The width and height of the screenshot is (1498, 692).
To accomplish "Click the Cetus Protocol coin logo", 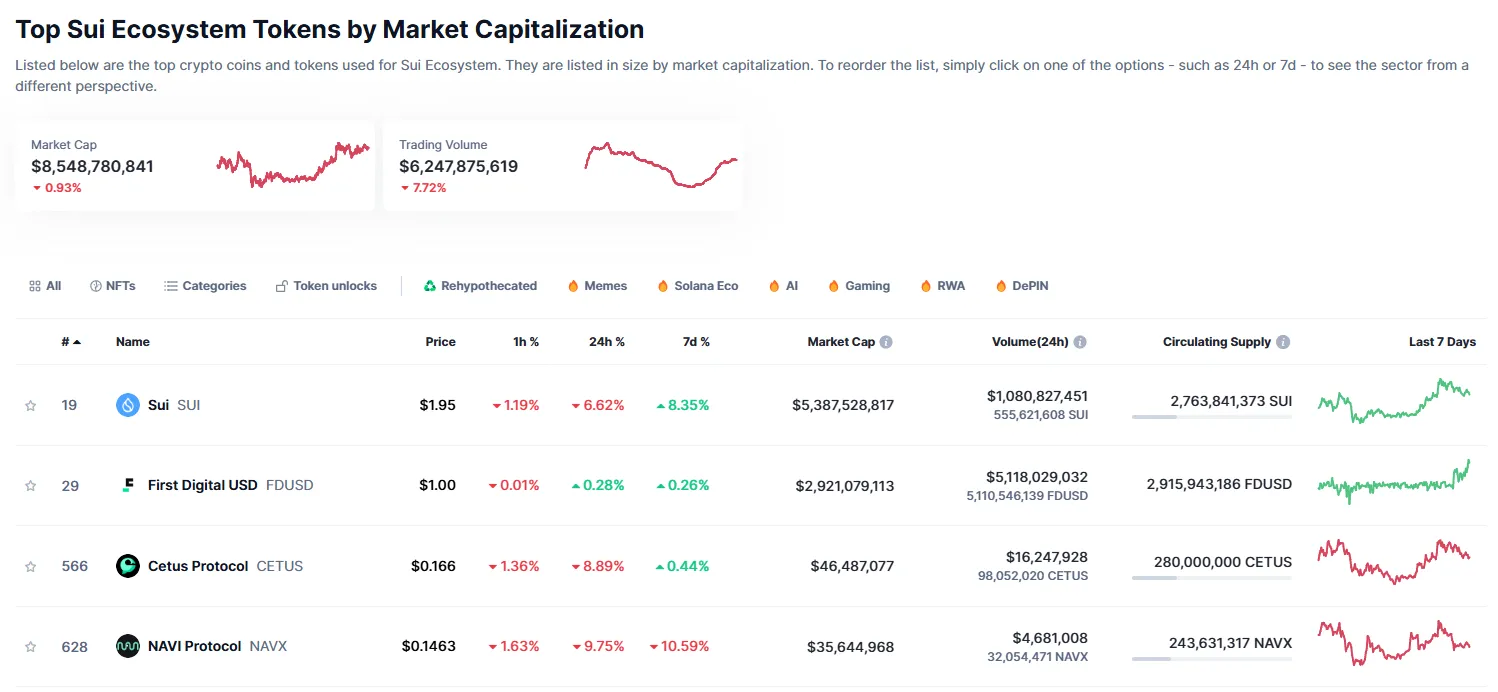I will [128, 565].
